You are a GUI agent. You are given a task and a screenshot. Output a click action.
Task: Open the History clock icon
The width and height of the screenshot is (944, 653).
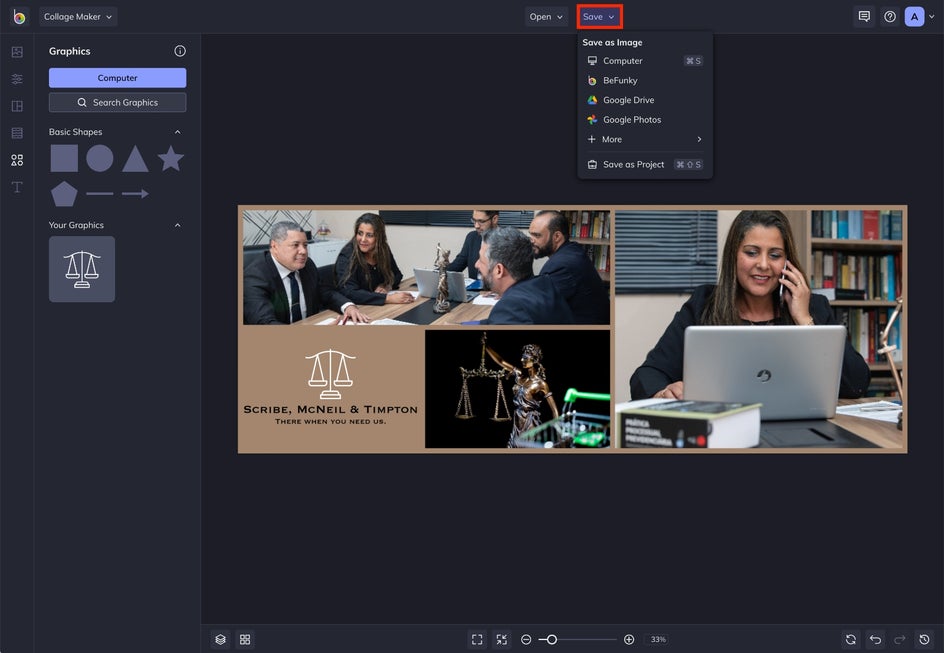pos(924,639)
